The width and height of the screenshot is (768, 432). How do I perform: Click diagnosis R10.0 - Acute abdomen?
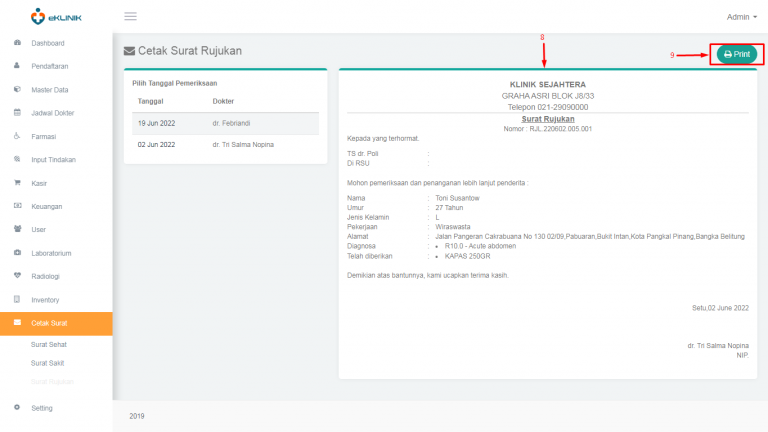[x=480, y=246]
